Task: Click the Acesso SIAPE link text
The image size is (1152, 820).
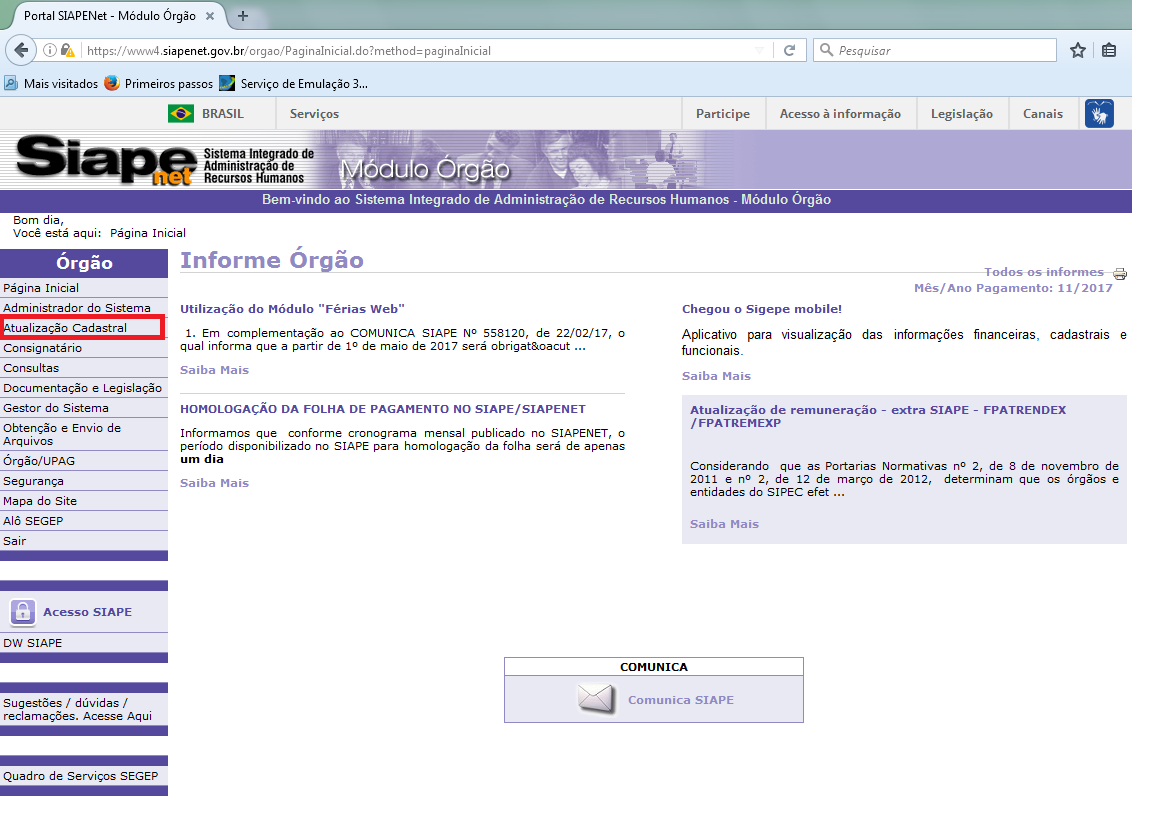Action: point(87,612)
